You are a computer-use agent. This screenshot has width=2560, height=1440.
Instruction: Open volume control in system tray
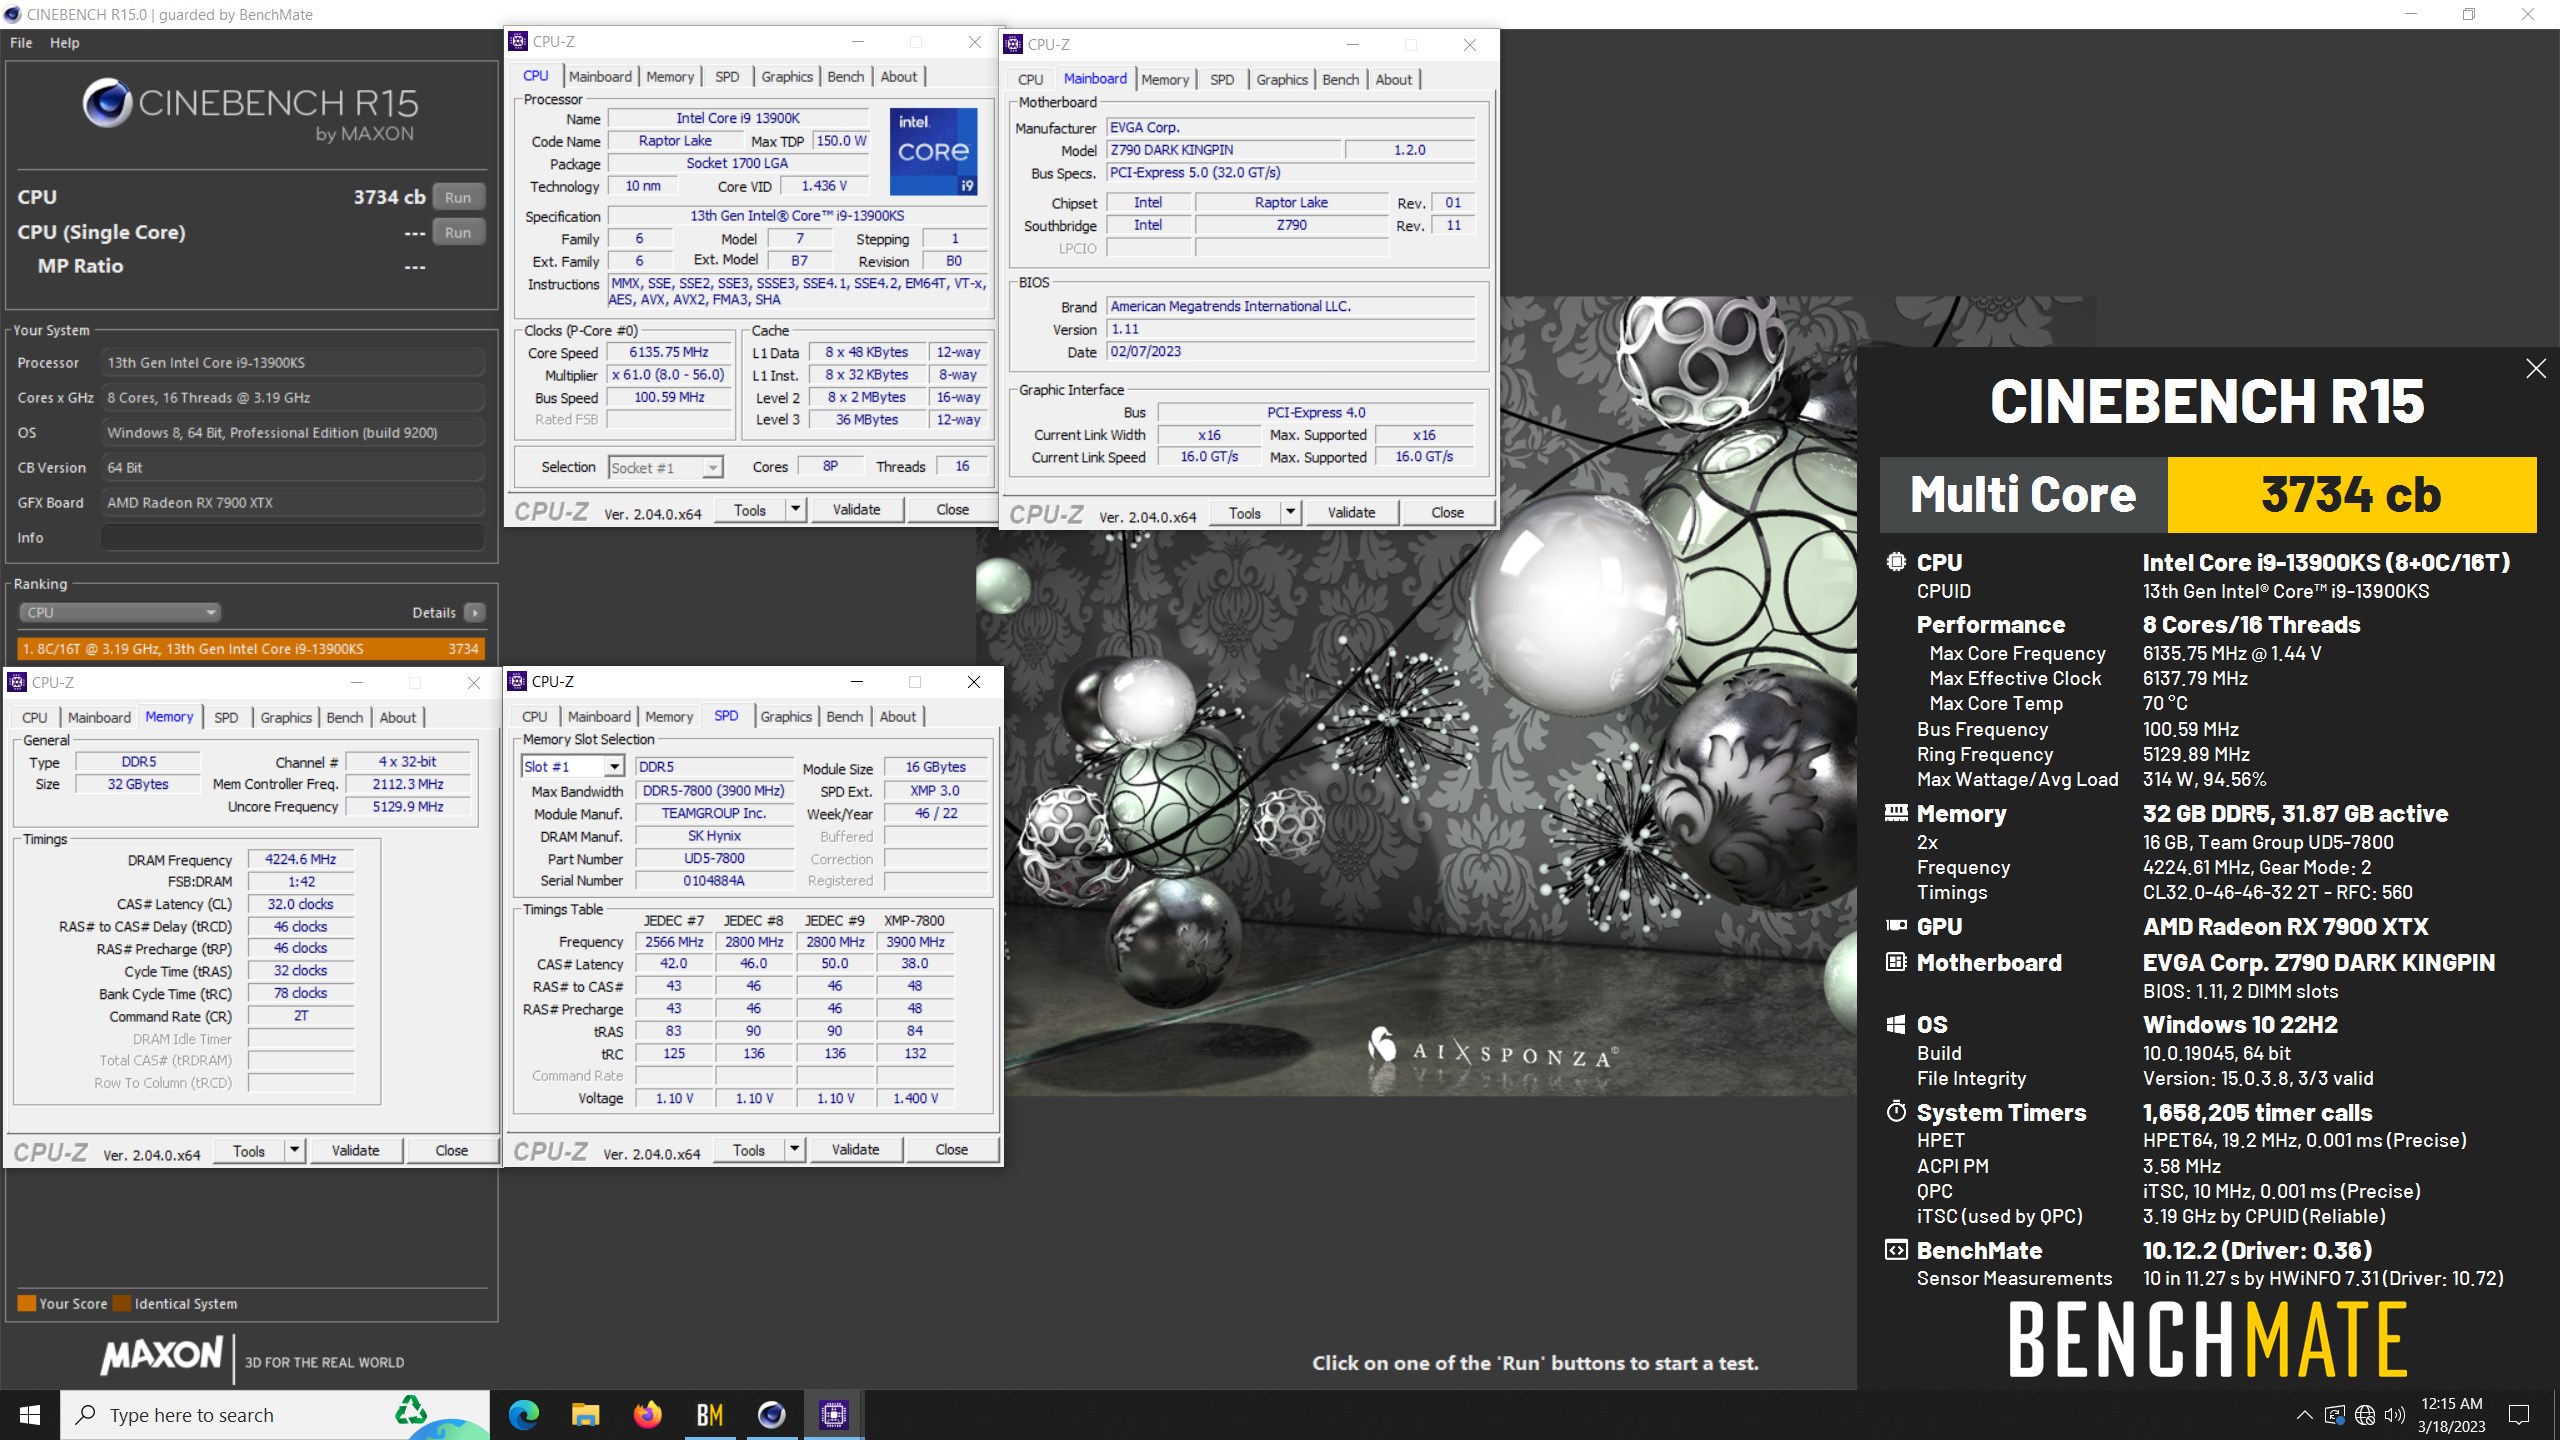point(2394,1415)
